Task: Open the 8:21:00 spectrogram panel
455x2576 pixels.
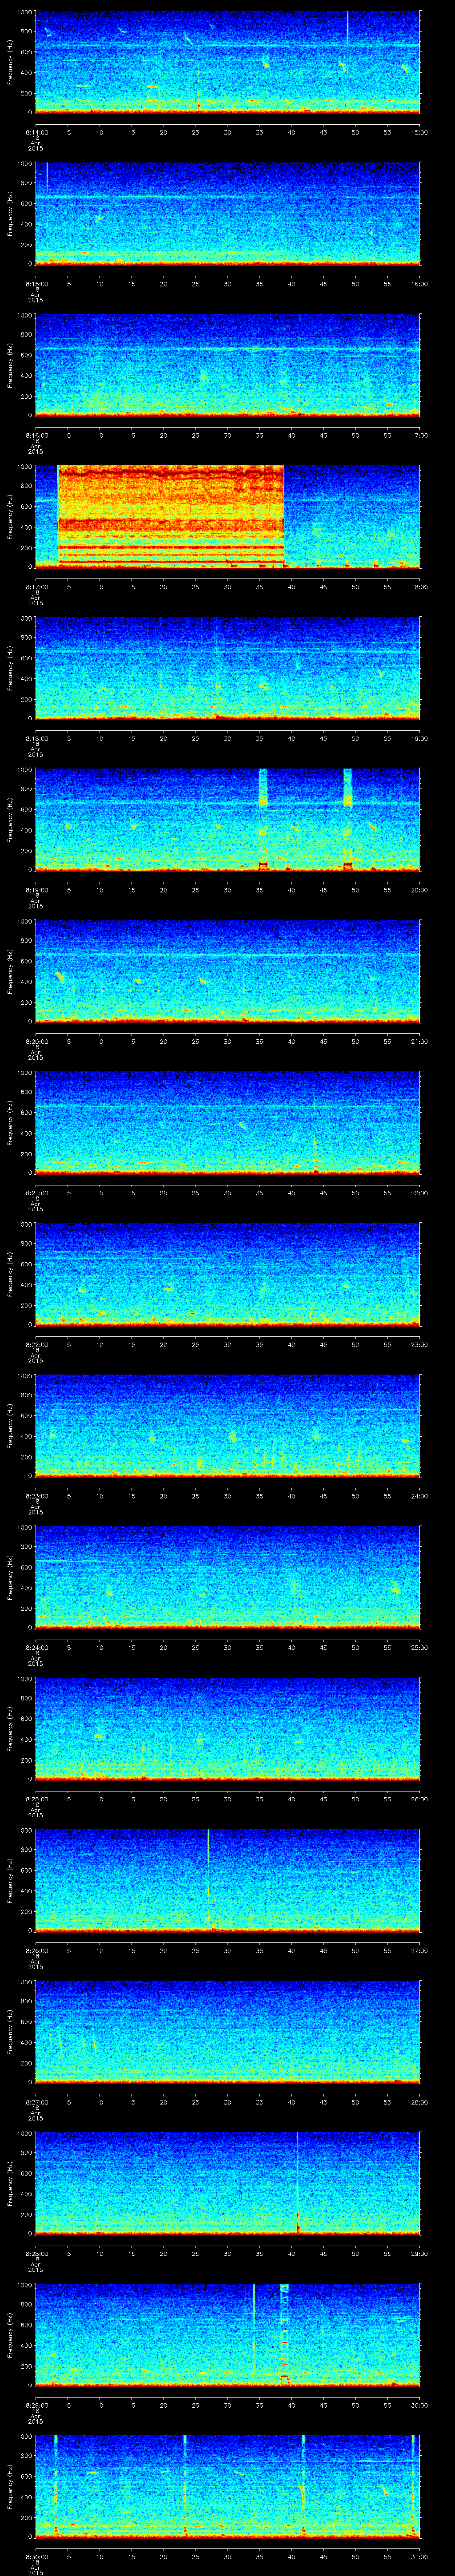Action: tap(227, 1122)
